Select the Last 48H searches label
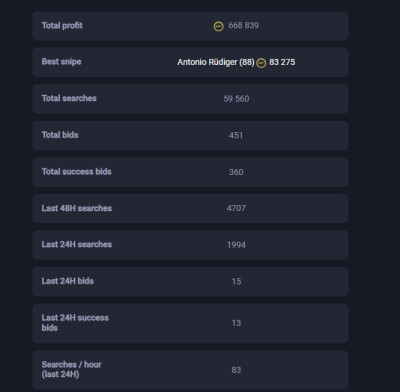Screen dimensions: 400x392 coord(77,208)
